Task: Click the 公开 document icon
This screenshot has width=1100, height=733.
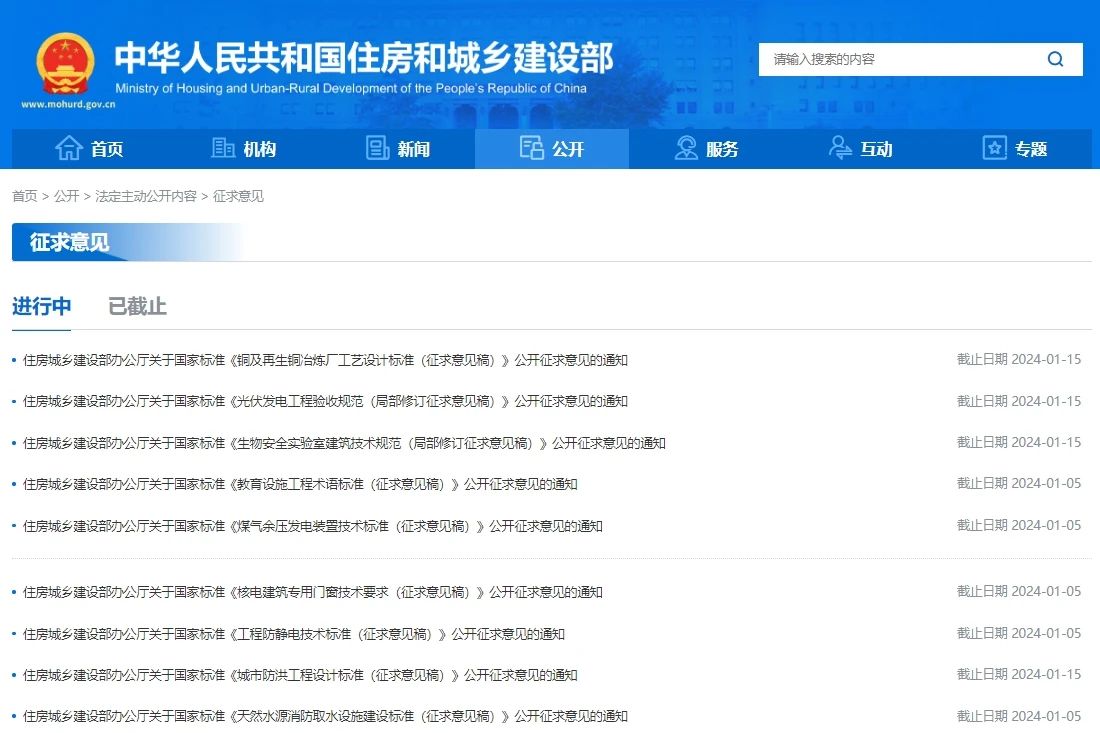Action: (x=532, y=148)
